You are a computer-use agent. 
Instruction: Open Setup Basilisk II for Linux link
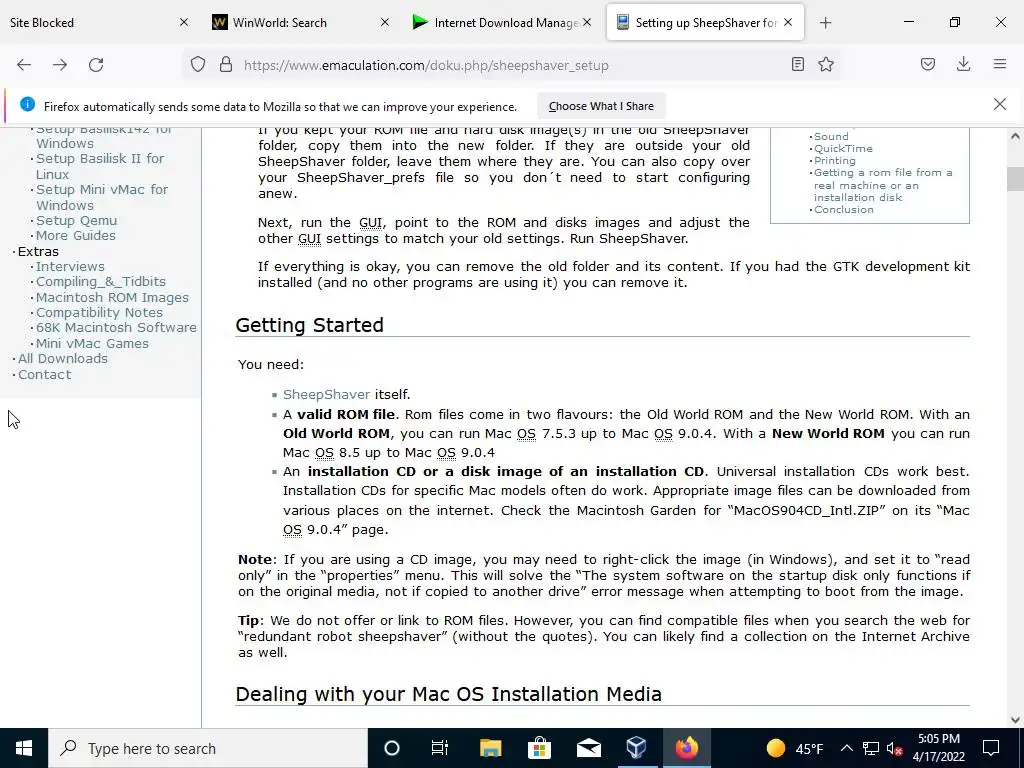(100, 167)
